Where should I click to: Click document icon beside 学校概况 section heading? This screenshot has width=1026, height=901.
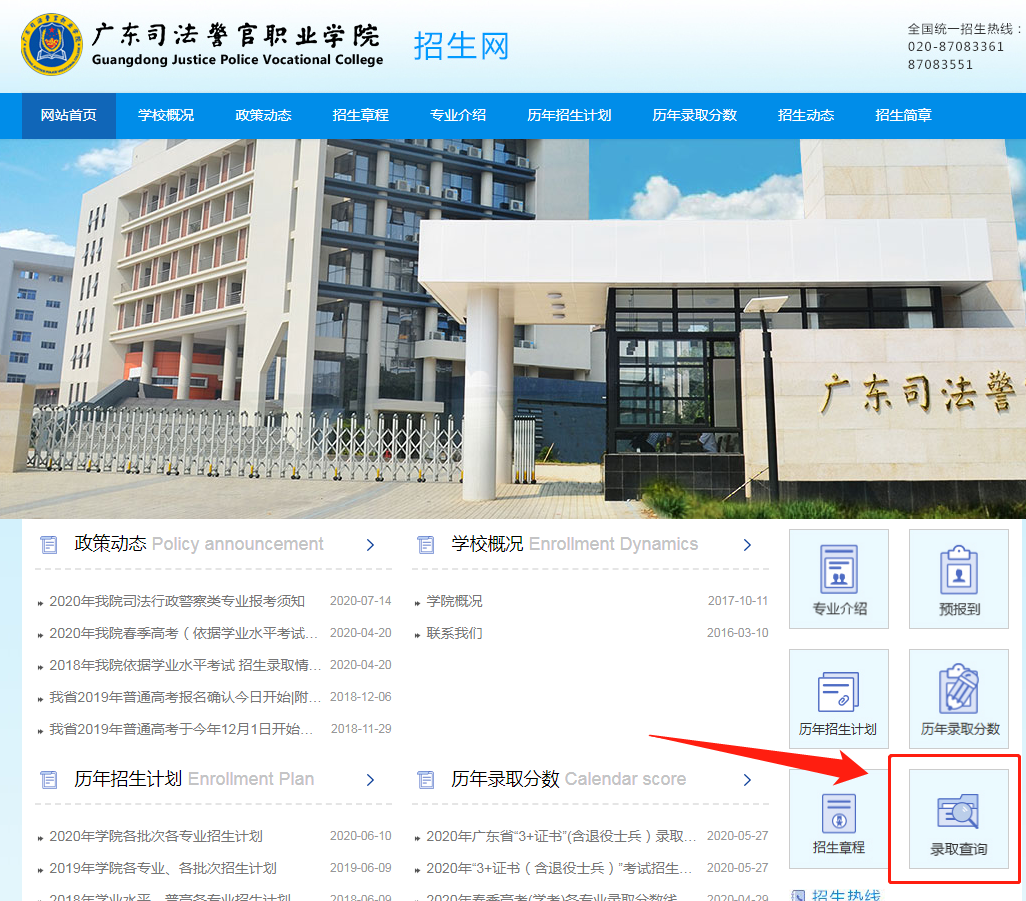426,544
